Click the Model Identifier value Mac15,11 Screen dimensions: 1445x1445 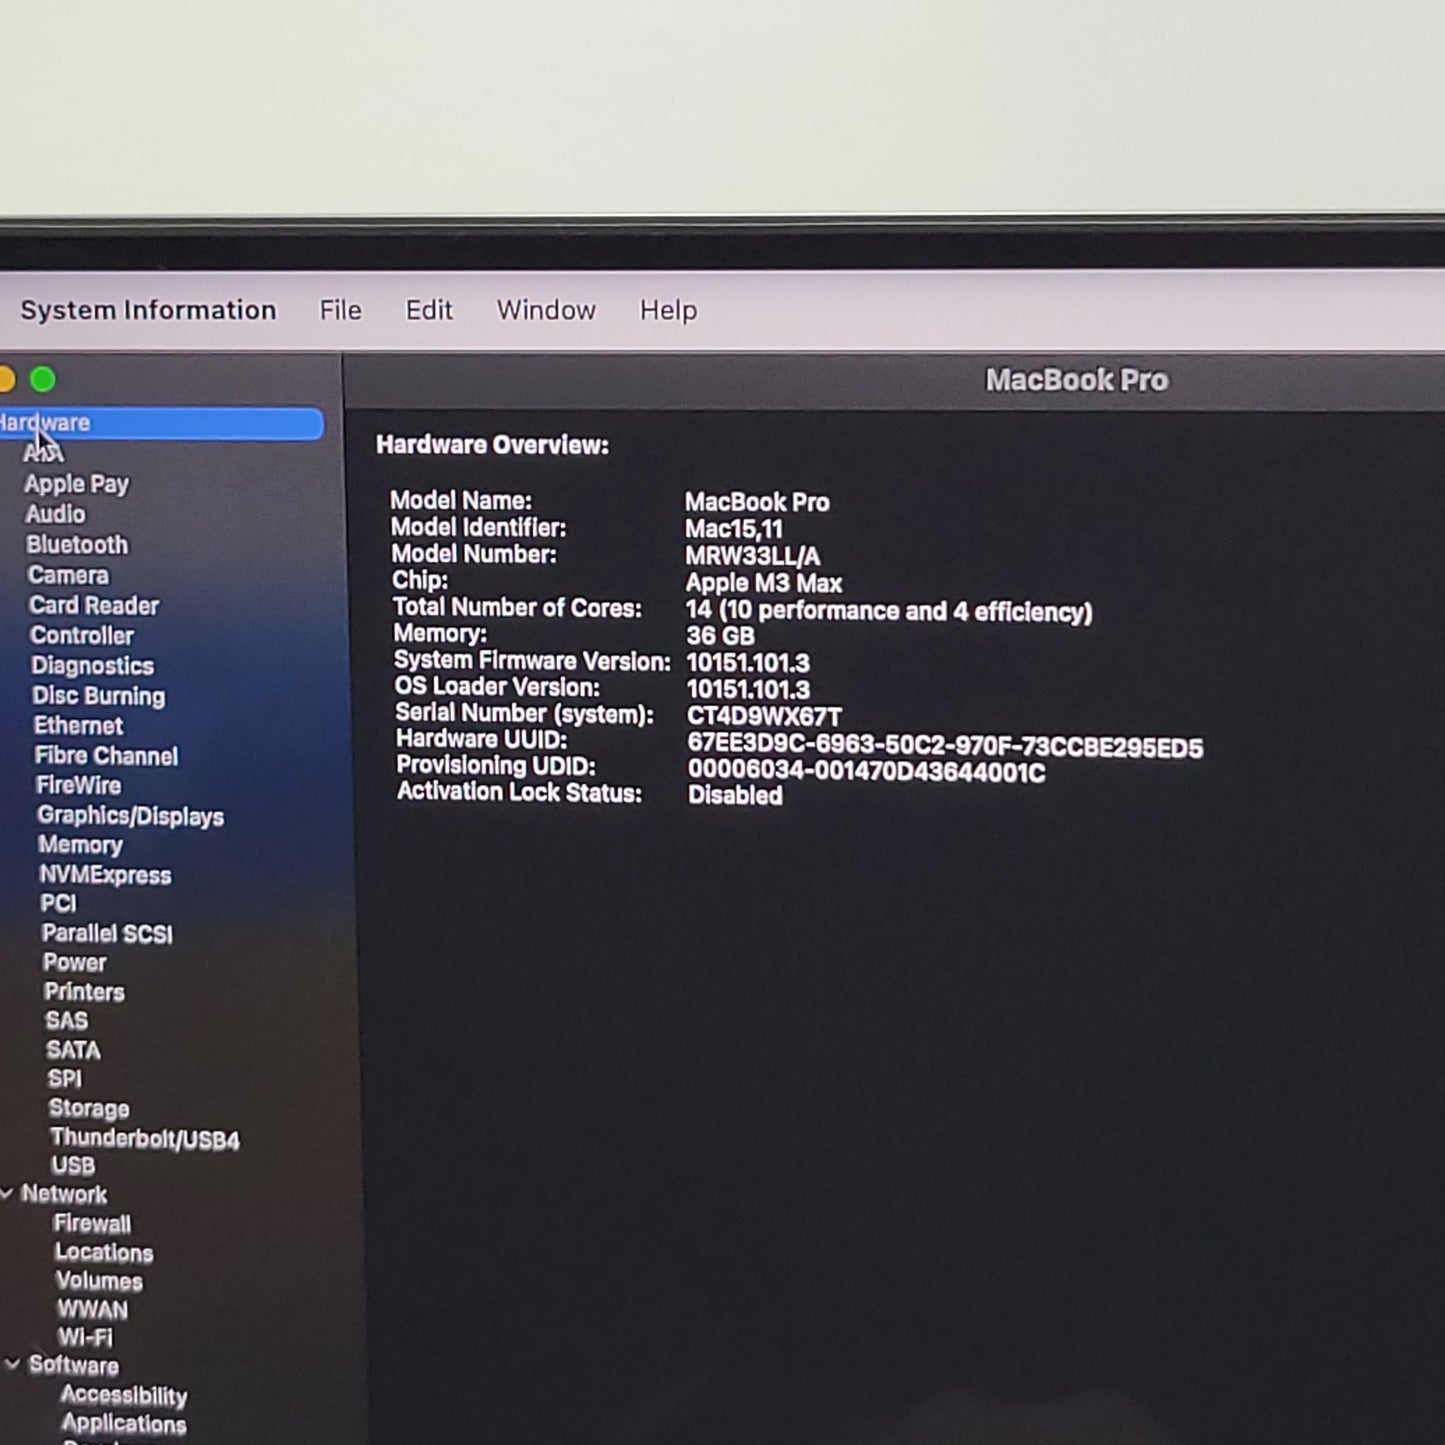[733, 529]
